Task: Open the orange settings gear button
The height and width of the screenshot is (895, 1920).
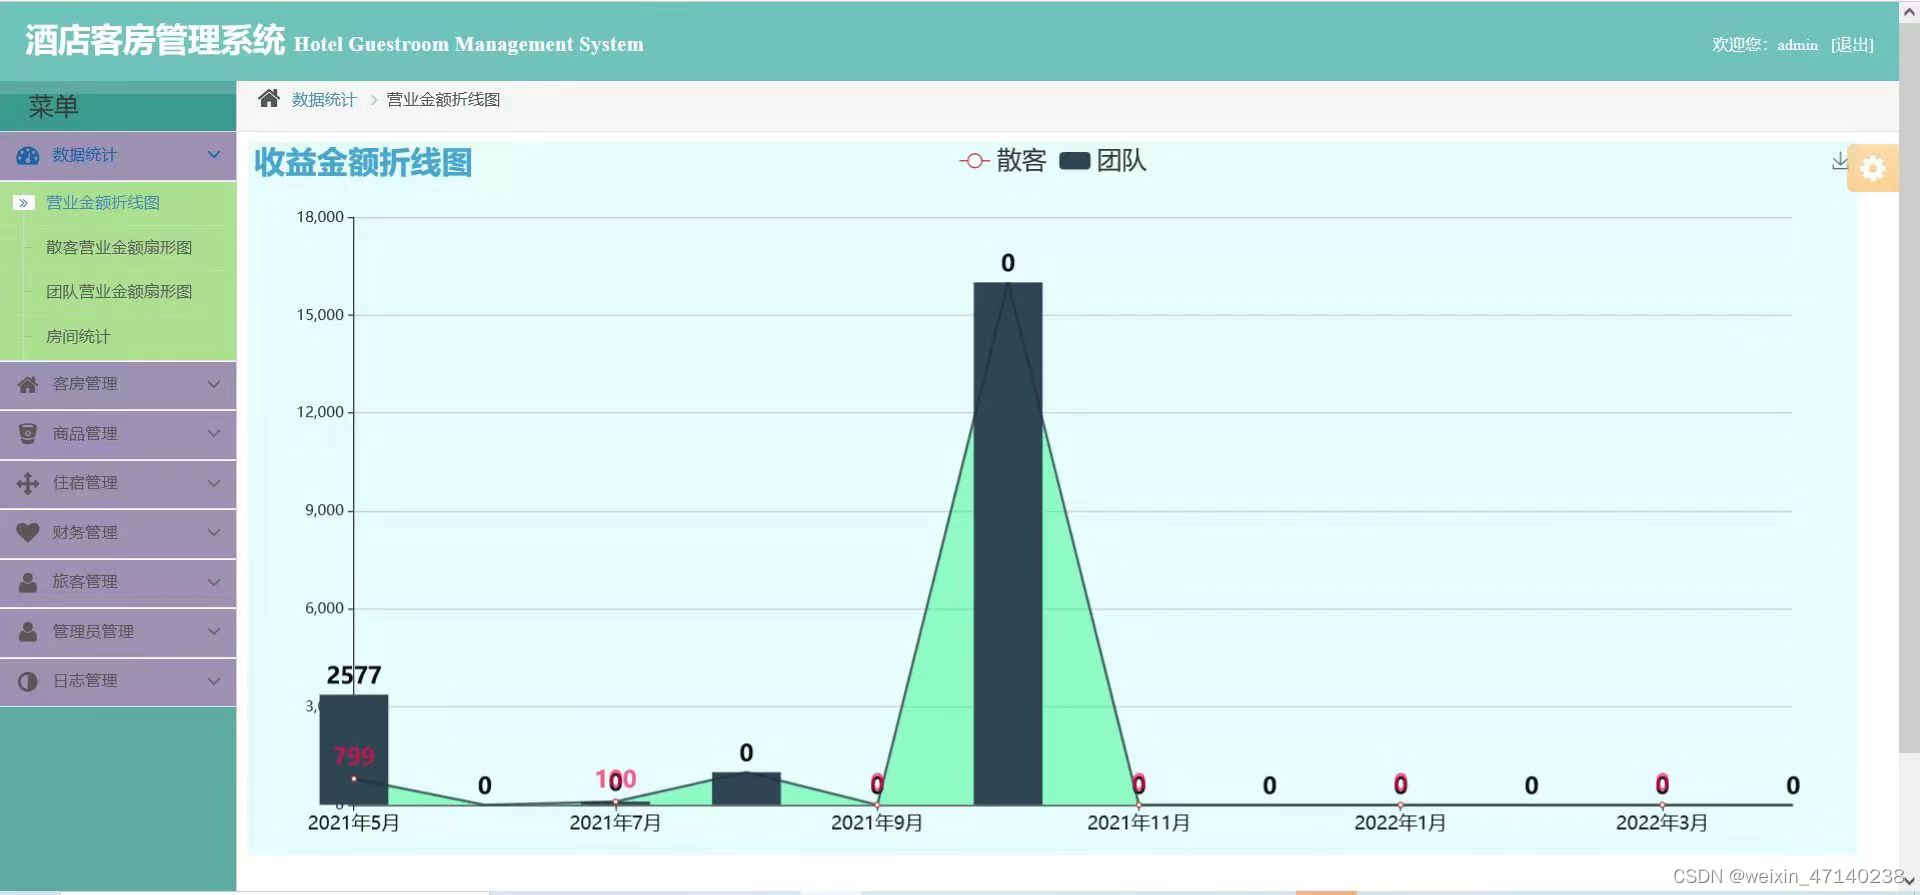Action: pyautogui.click(x=1872, y=168)
